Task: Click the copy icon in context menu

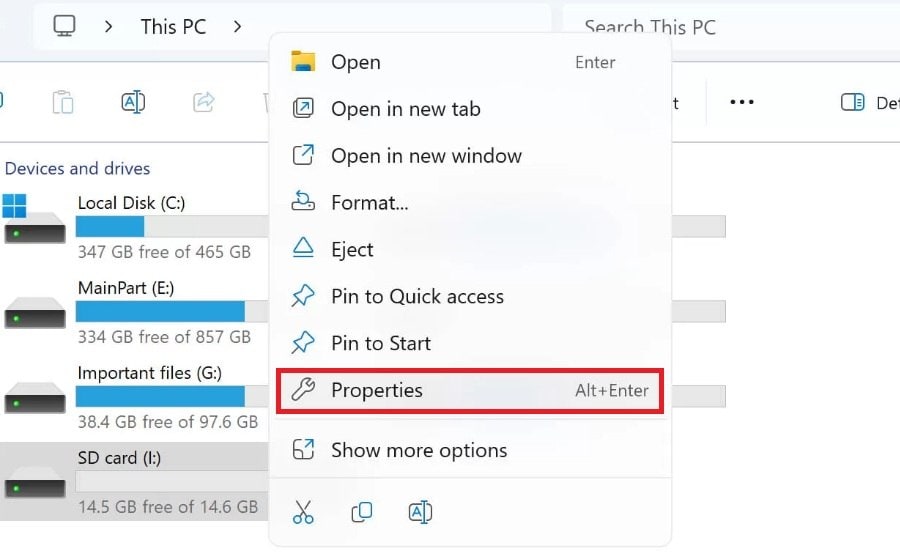Action: click(361, 512)
